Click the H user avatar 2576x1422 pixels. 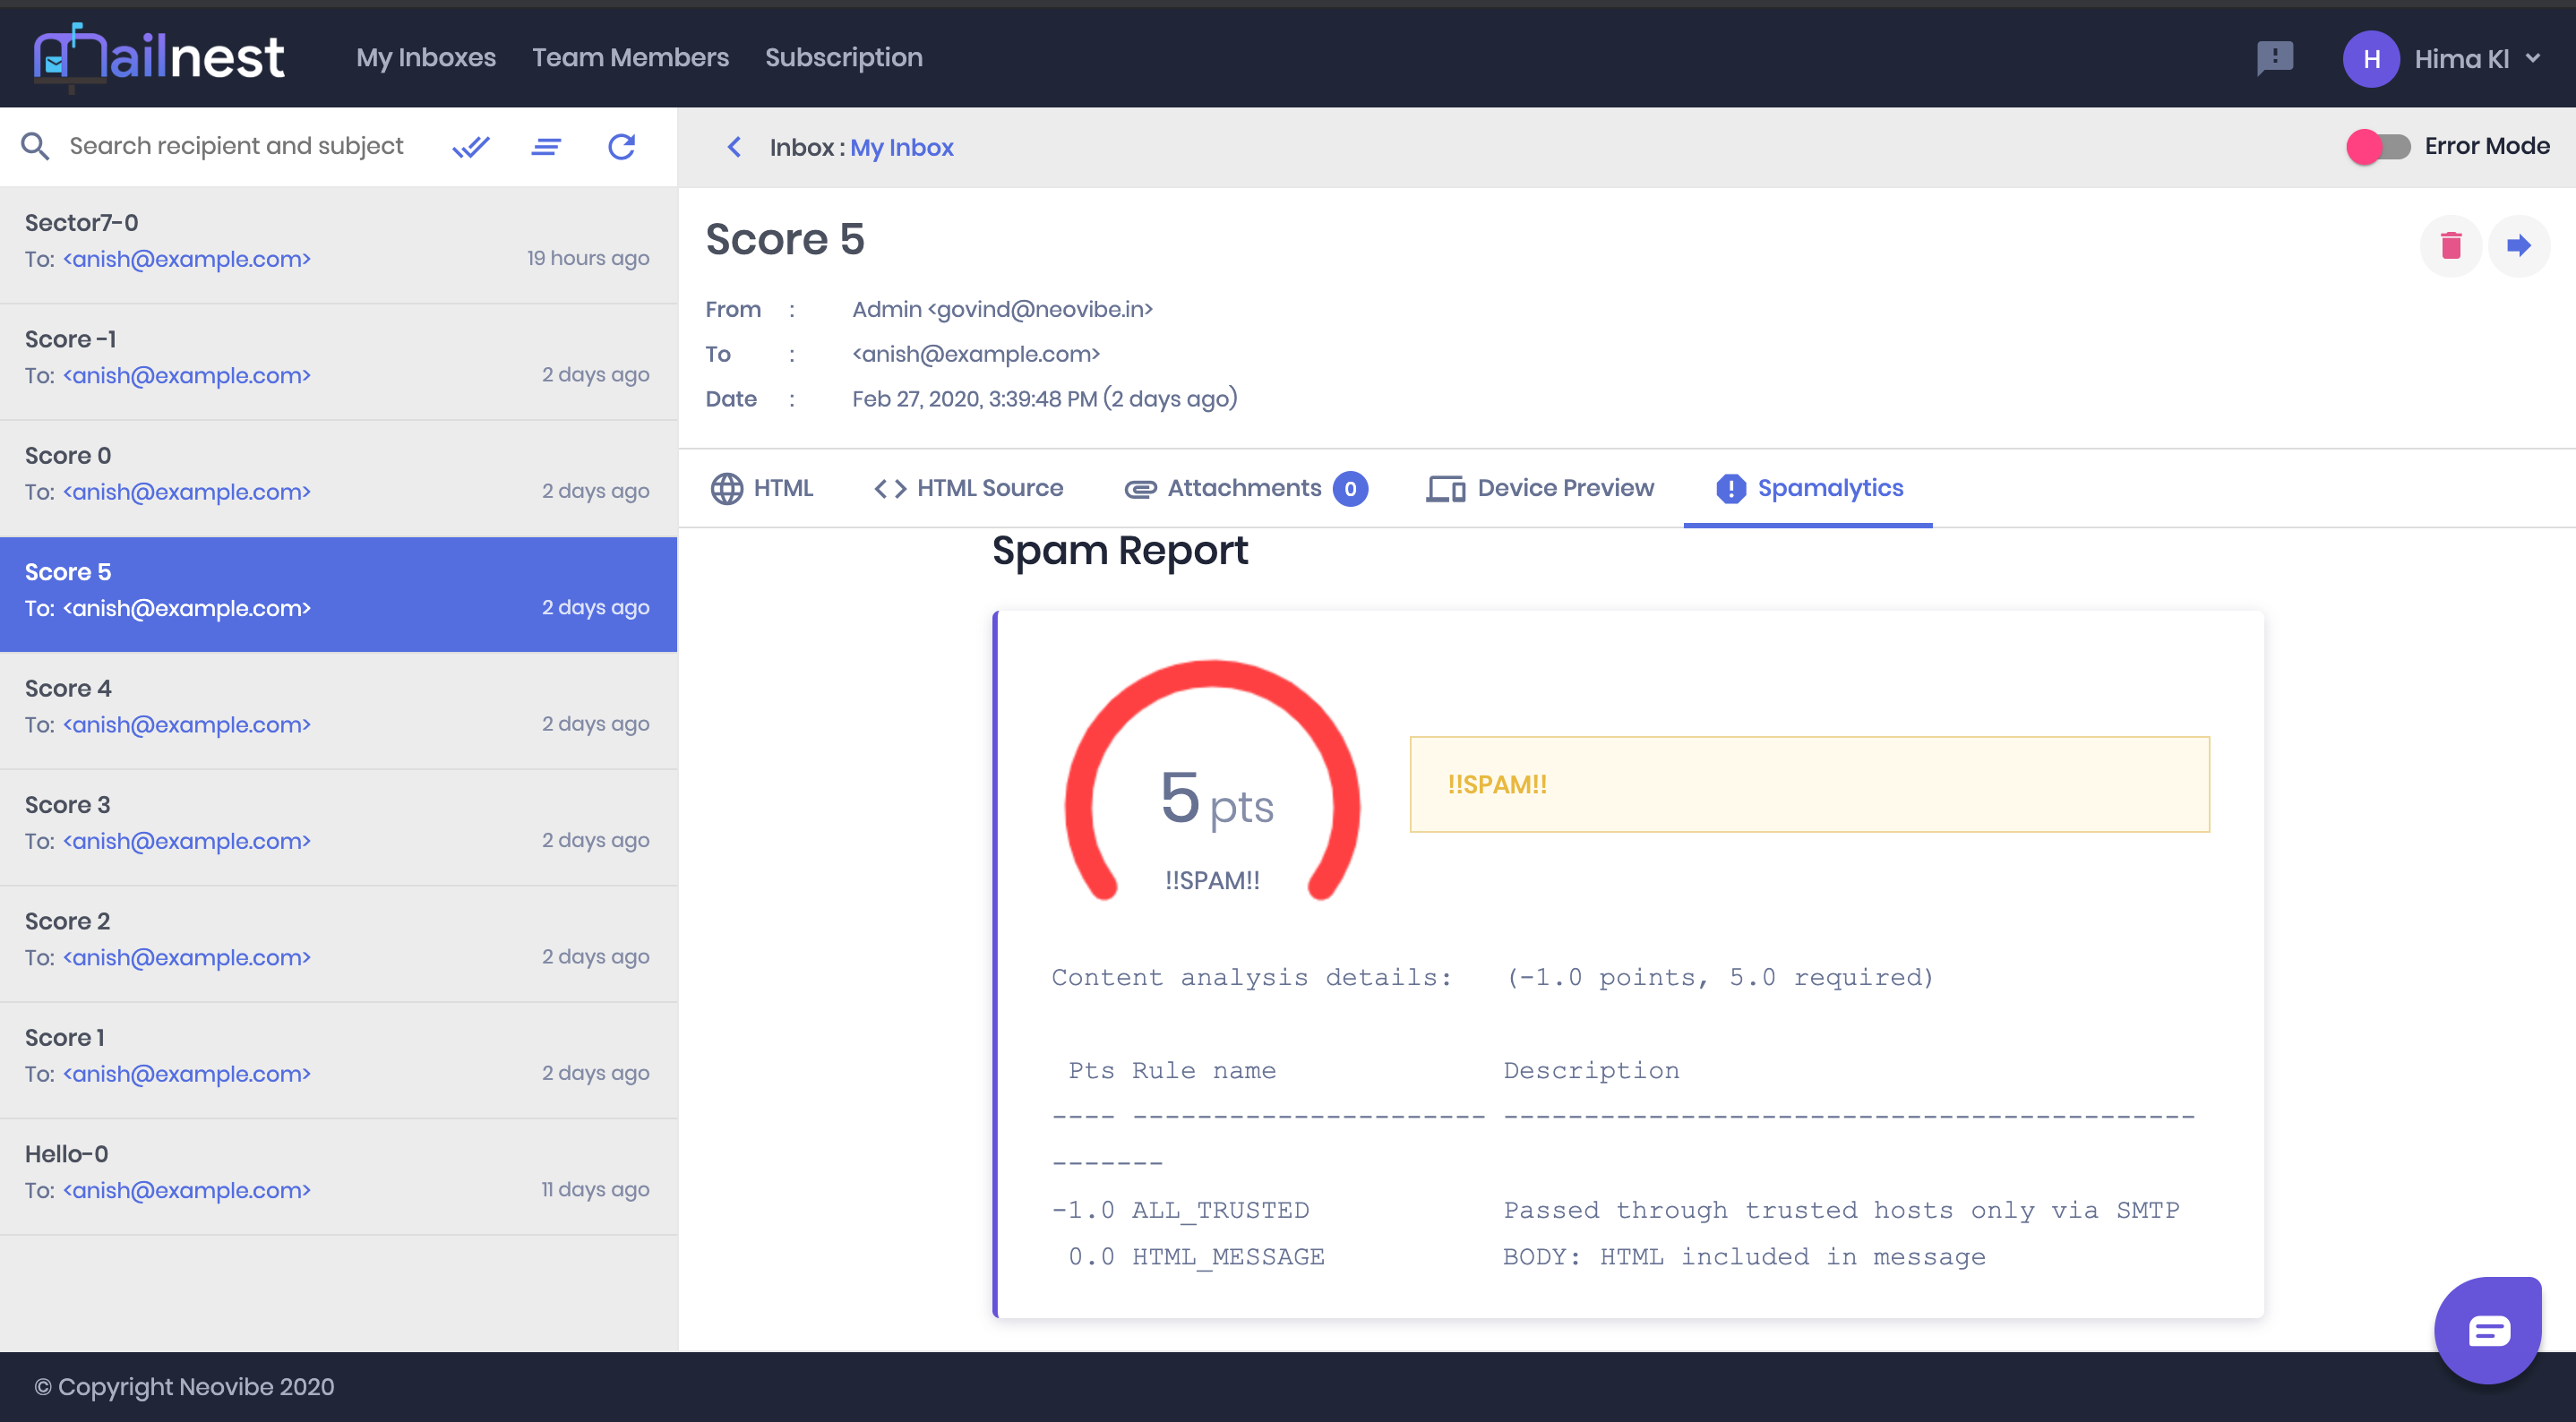[x=2370, y=59]
